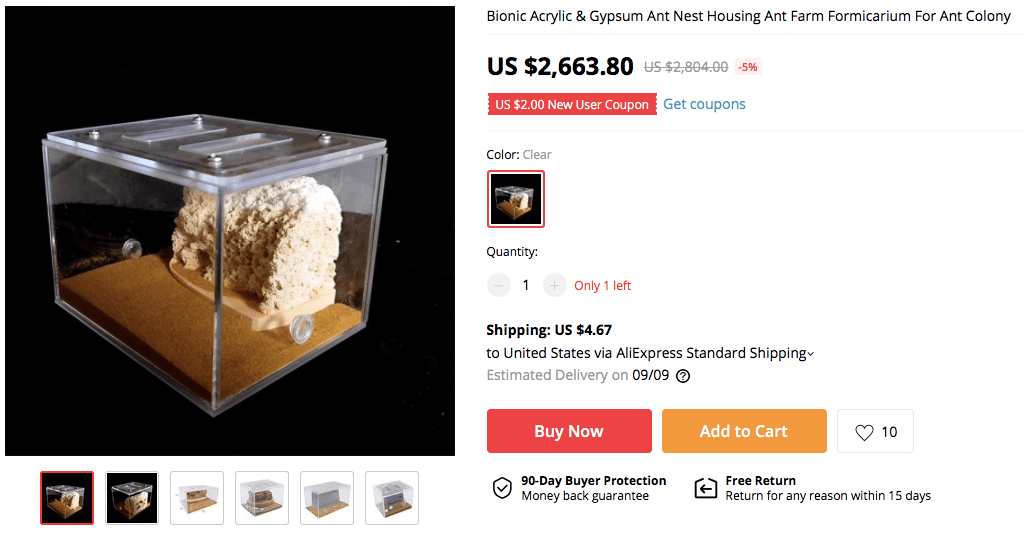Select the sixth product thumbnail

(x=392, y=497)
